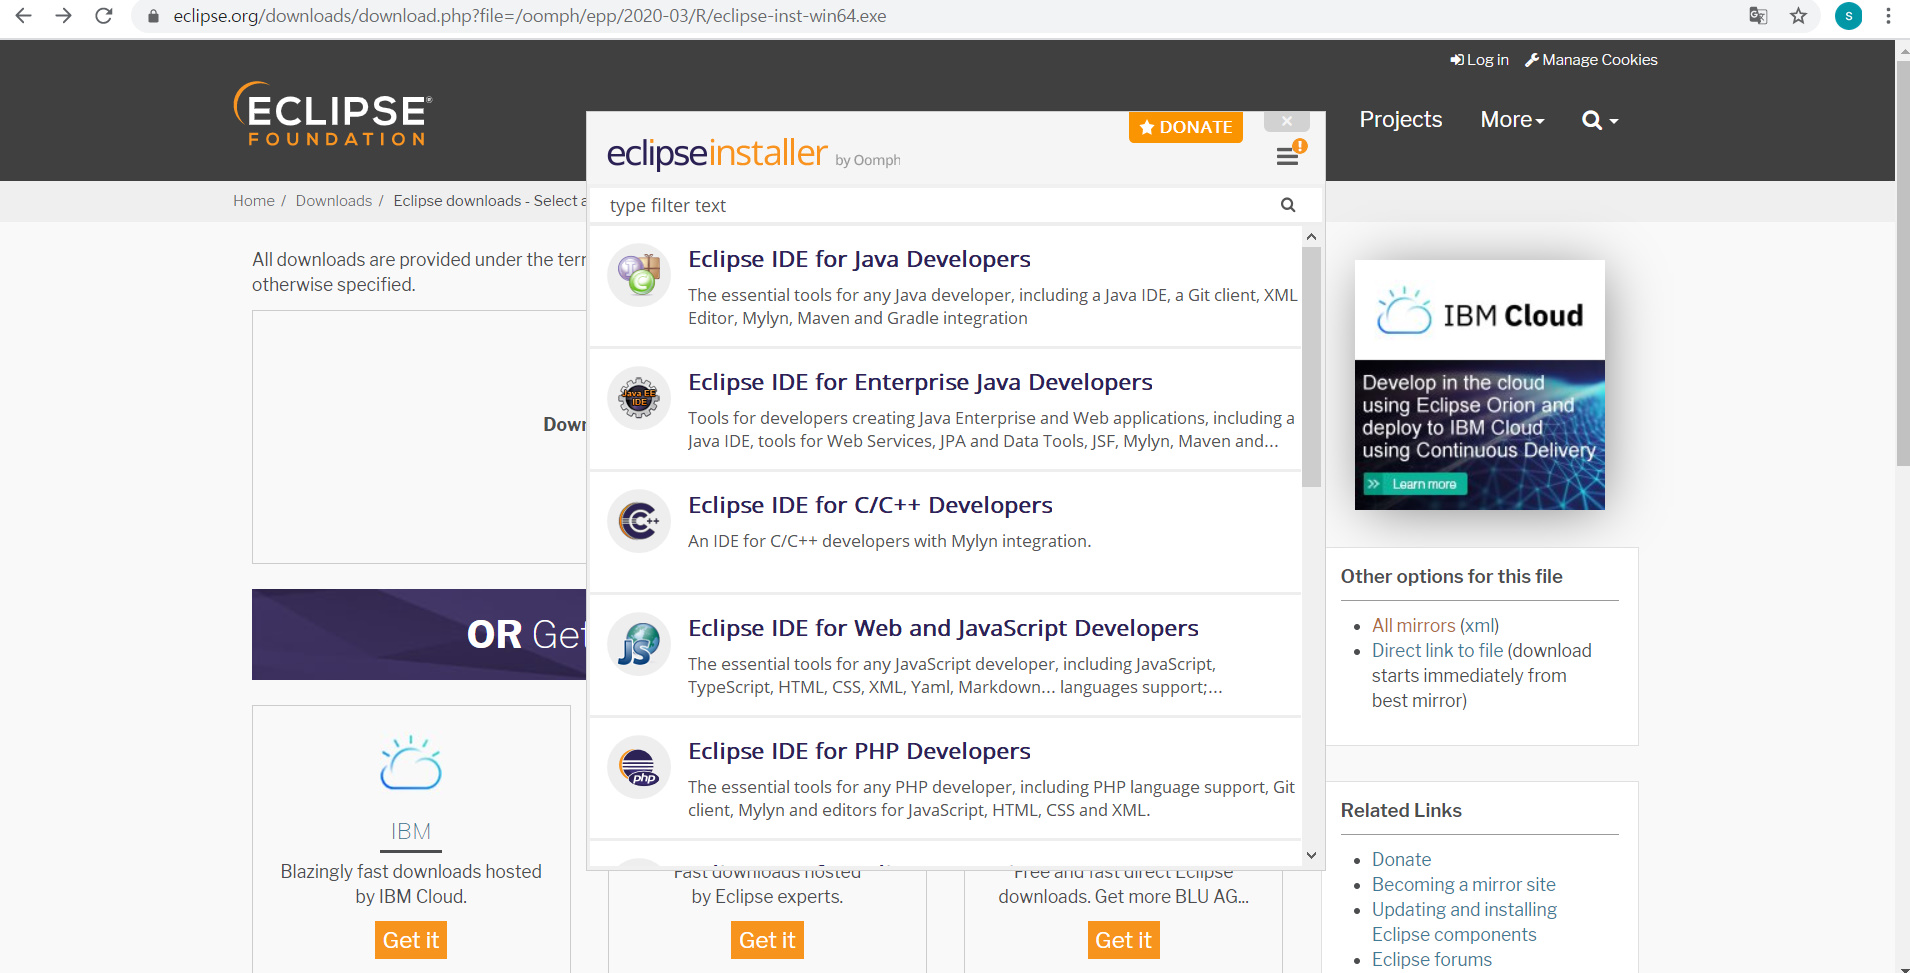Expand the More menu
Screen dimensions: 1910x973
tap(1512, 120)
